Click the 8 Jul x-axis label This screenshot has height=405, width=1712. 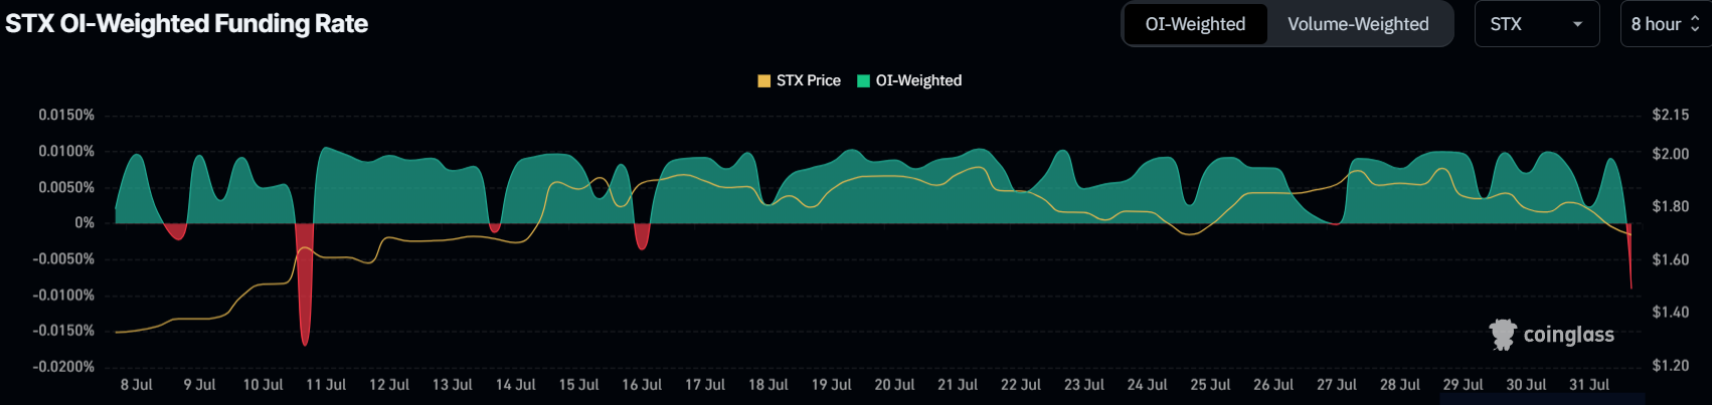(137, 385)
